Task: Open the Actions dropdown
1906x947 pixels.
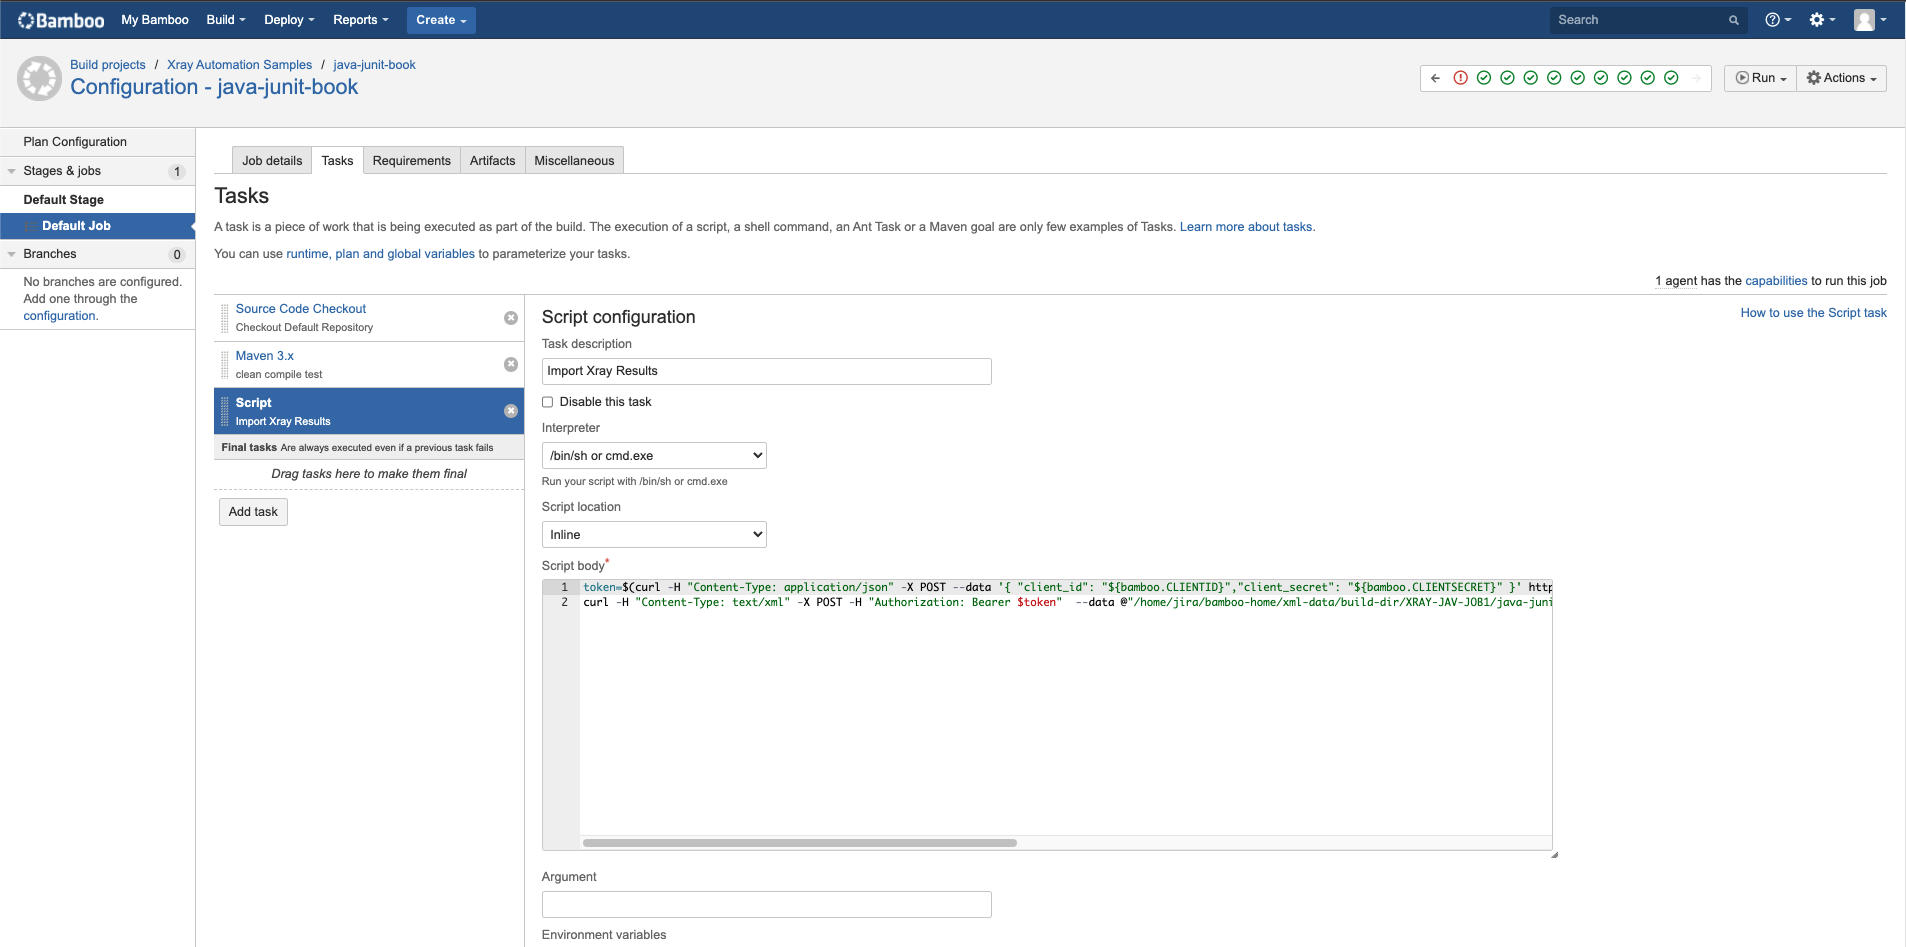Action: (1842, 78)
